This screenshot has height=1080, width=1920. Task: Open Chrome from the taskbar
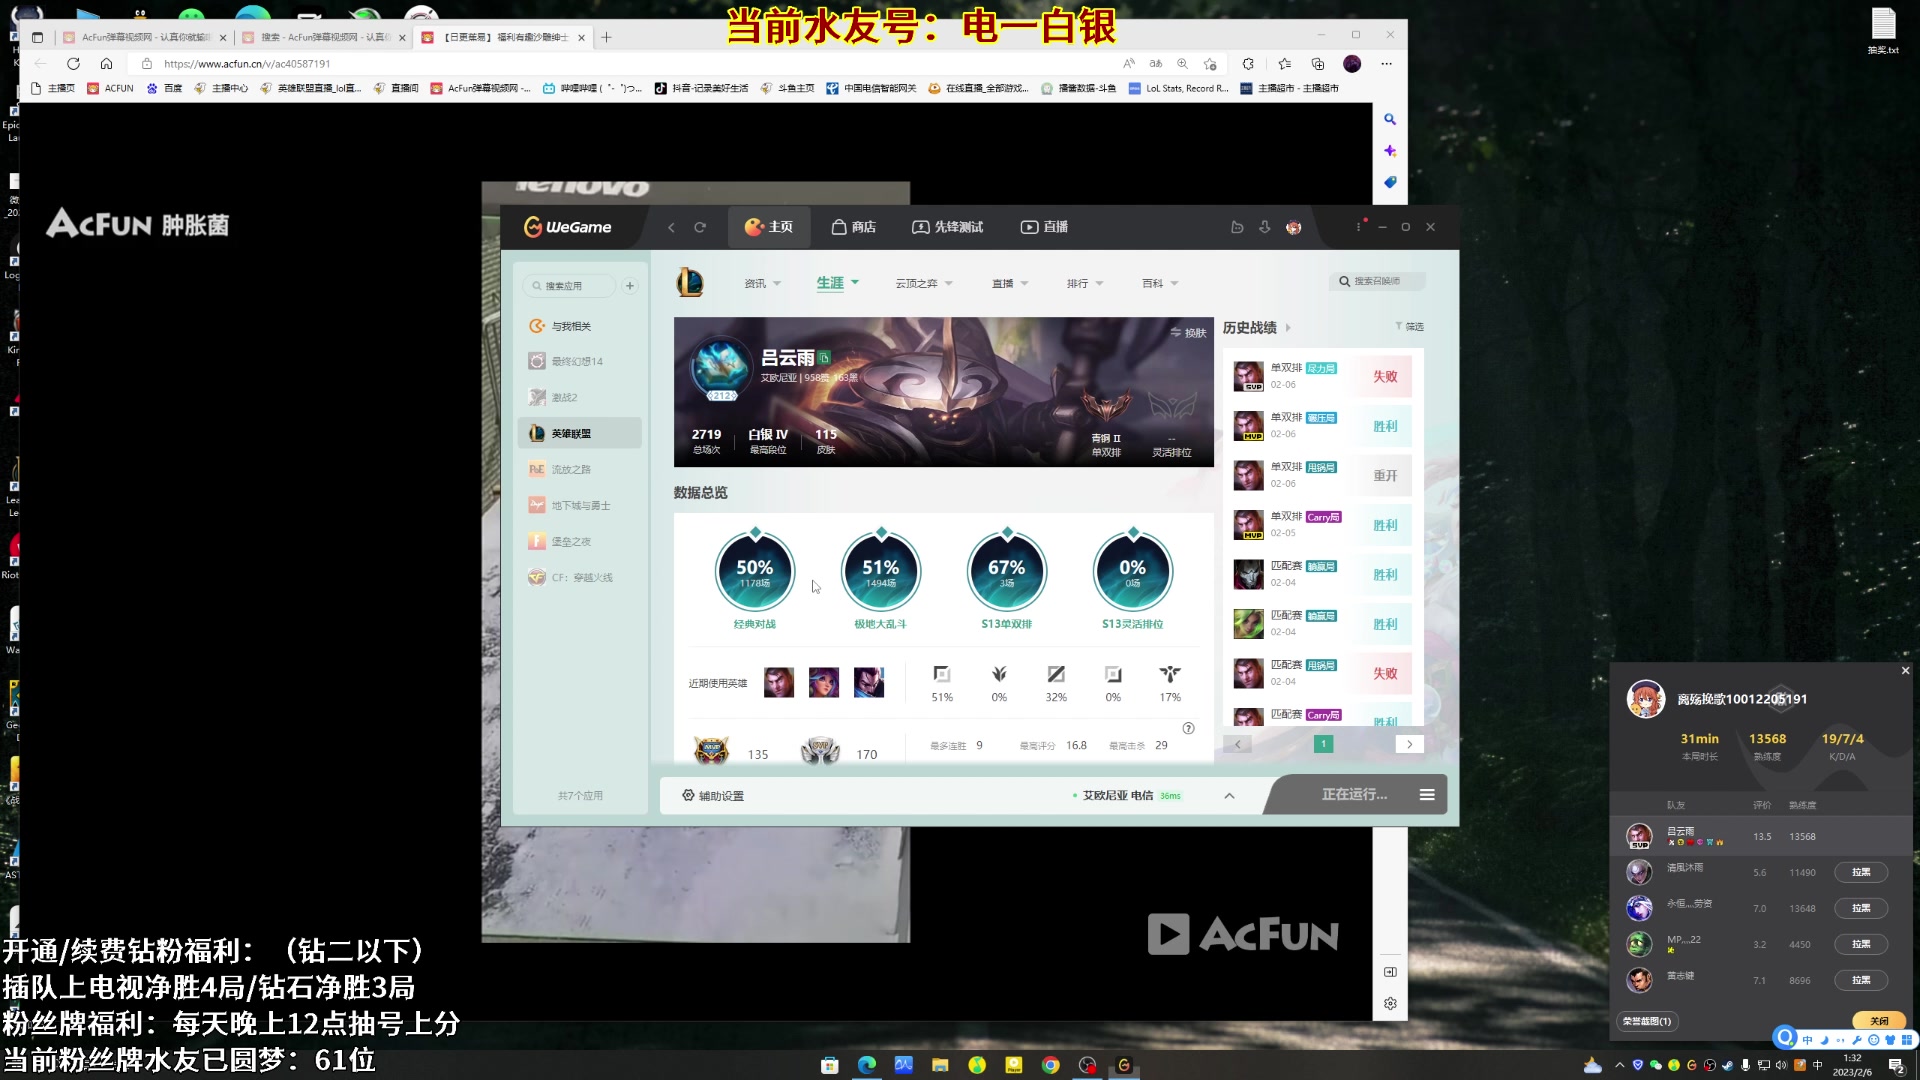pyautogui.click(x=1050, y=1065)
